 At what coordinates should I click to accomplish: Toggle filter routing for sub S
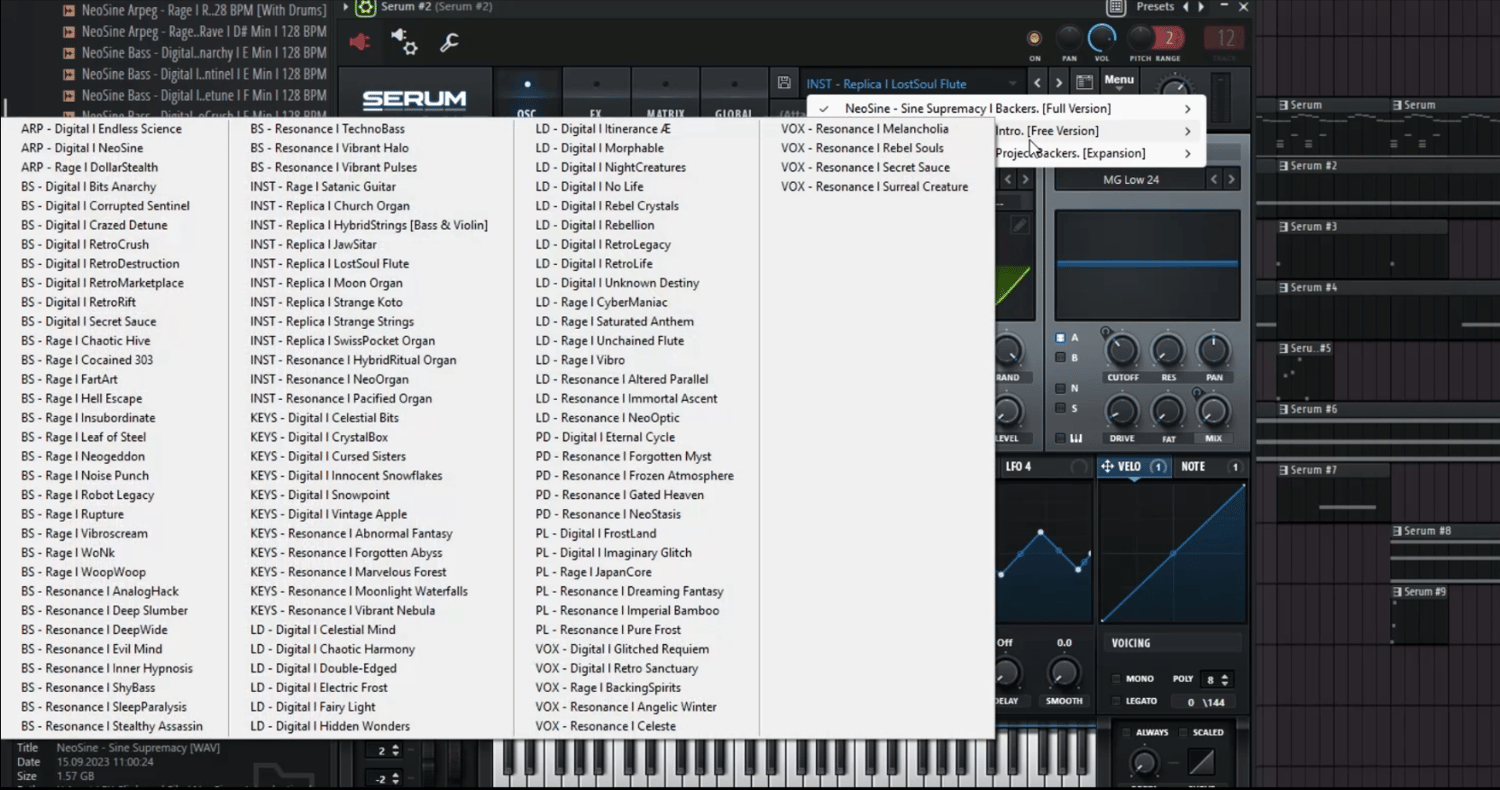[1061, 408]
